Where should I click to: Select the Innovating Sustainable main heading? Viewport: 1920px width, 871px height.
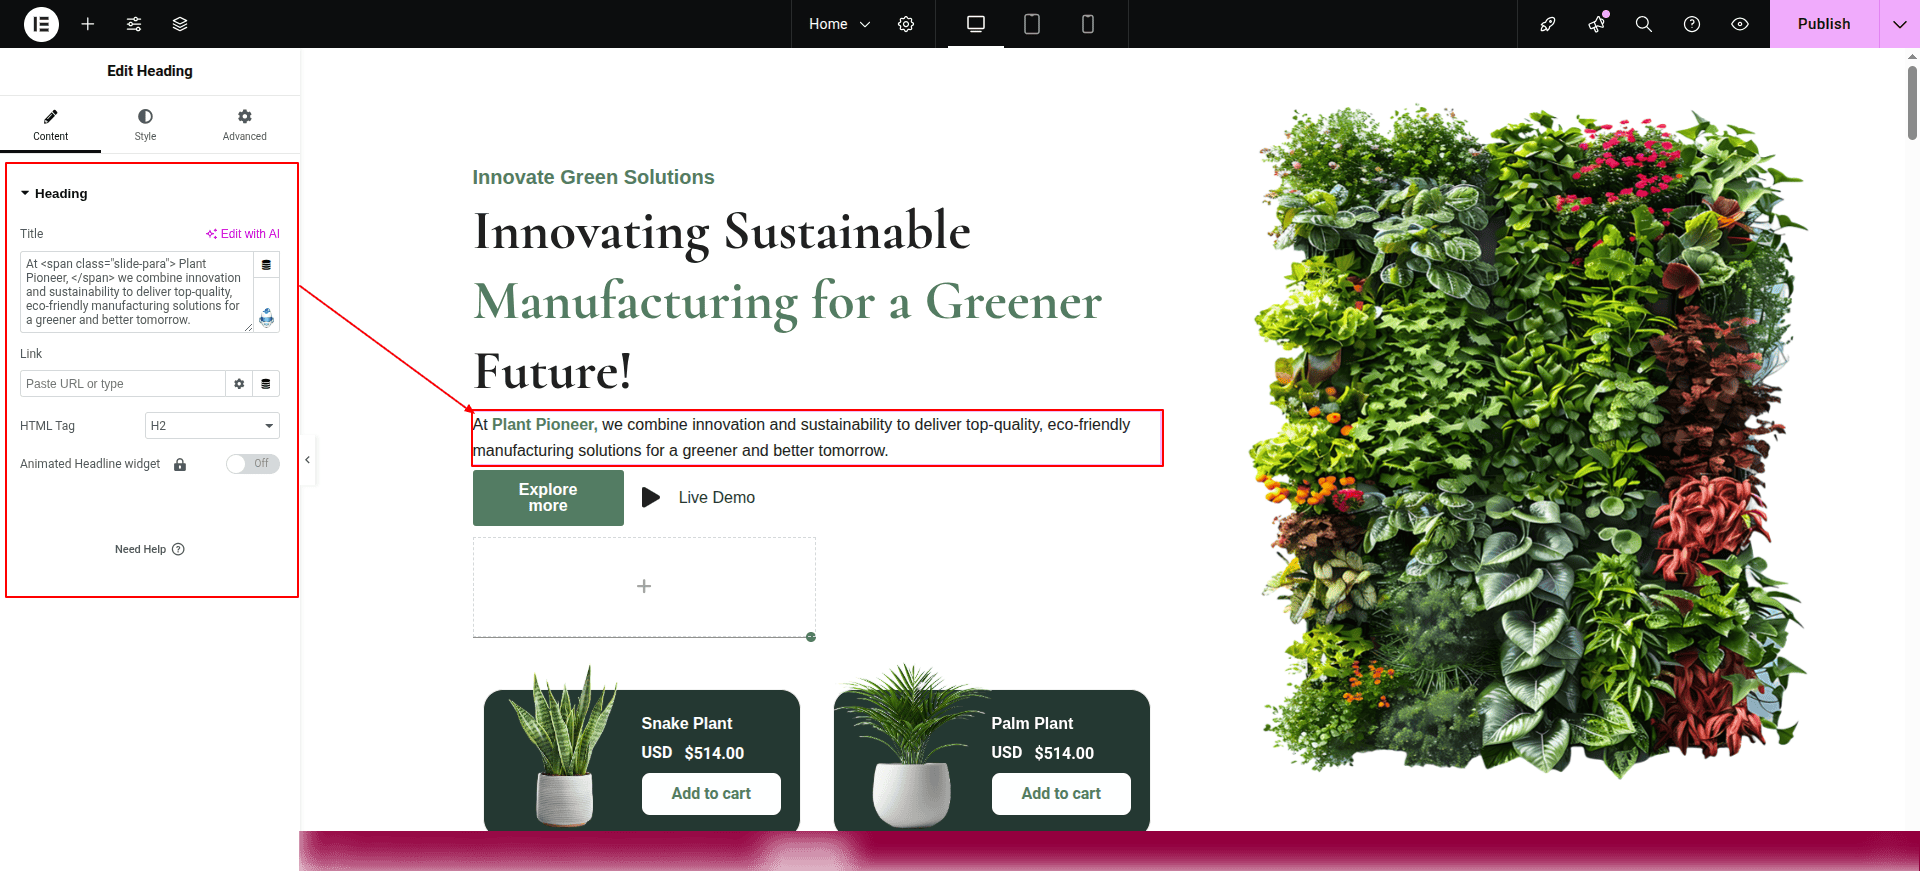(787, 301)
